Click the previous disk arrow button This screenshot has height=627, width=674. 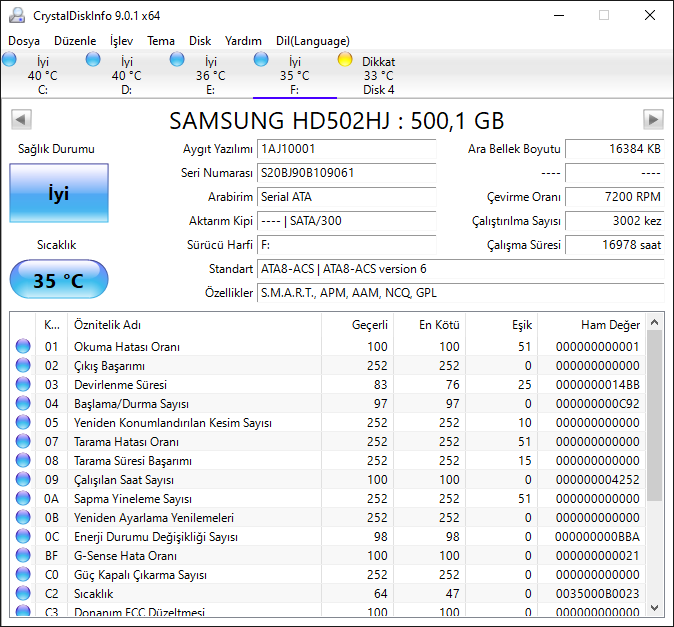[x=21, y=119]
